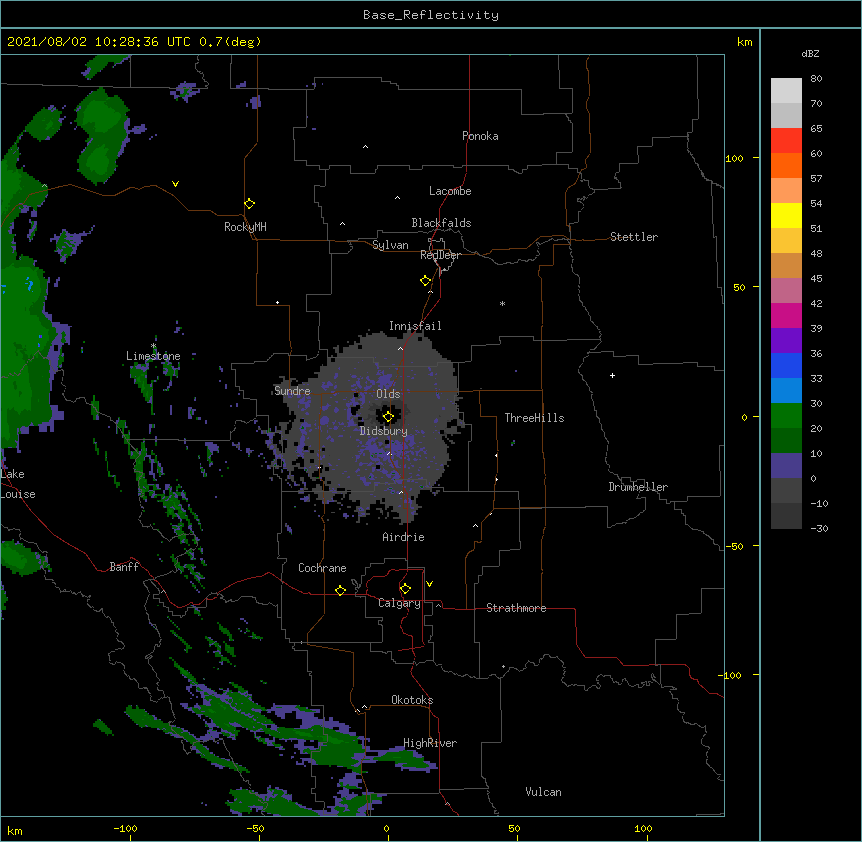Click the Drumheller city label
The height and width of the screenshot is (842, 862).
[638, 487]
